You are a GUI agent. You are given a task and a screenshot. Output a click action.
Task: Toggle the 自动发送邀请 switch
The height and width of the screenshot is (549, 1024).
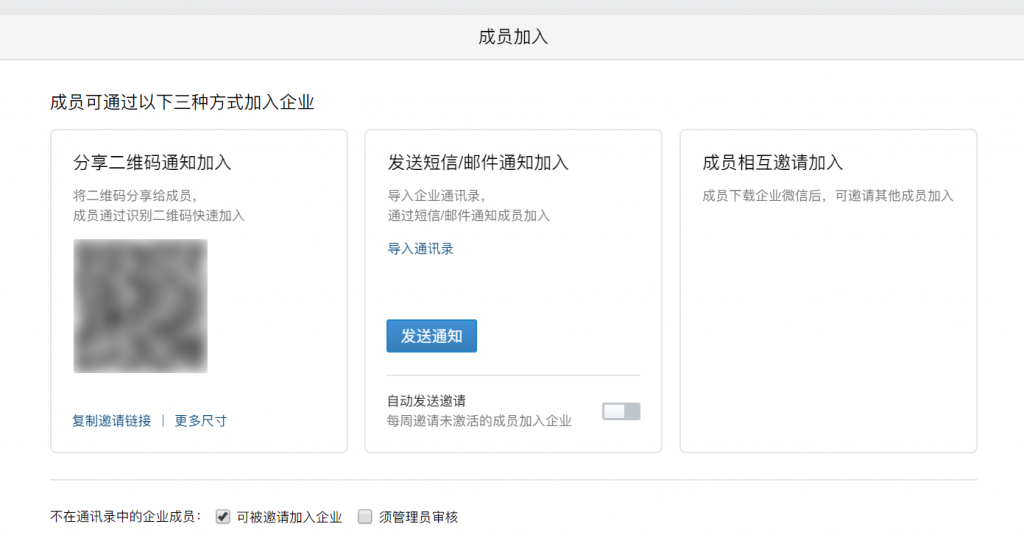[621, 411]
